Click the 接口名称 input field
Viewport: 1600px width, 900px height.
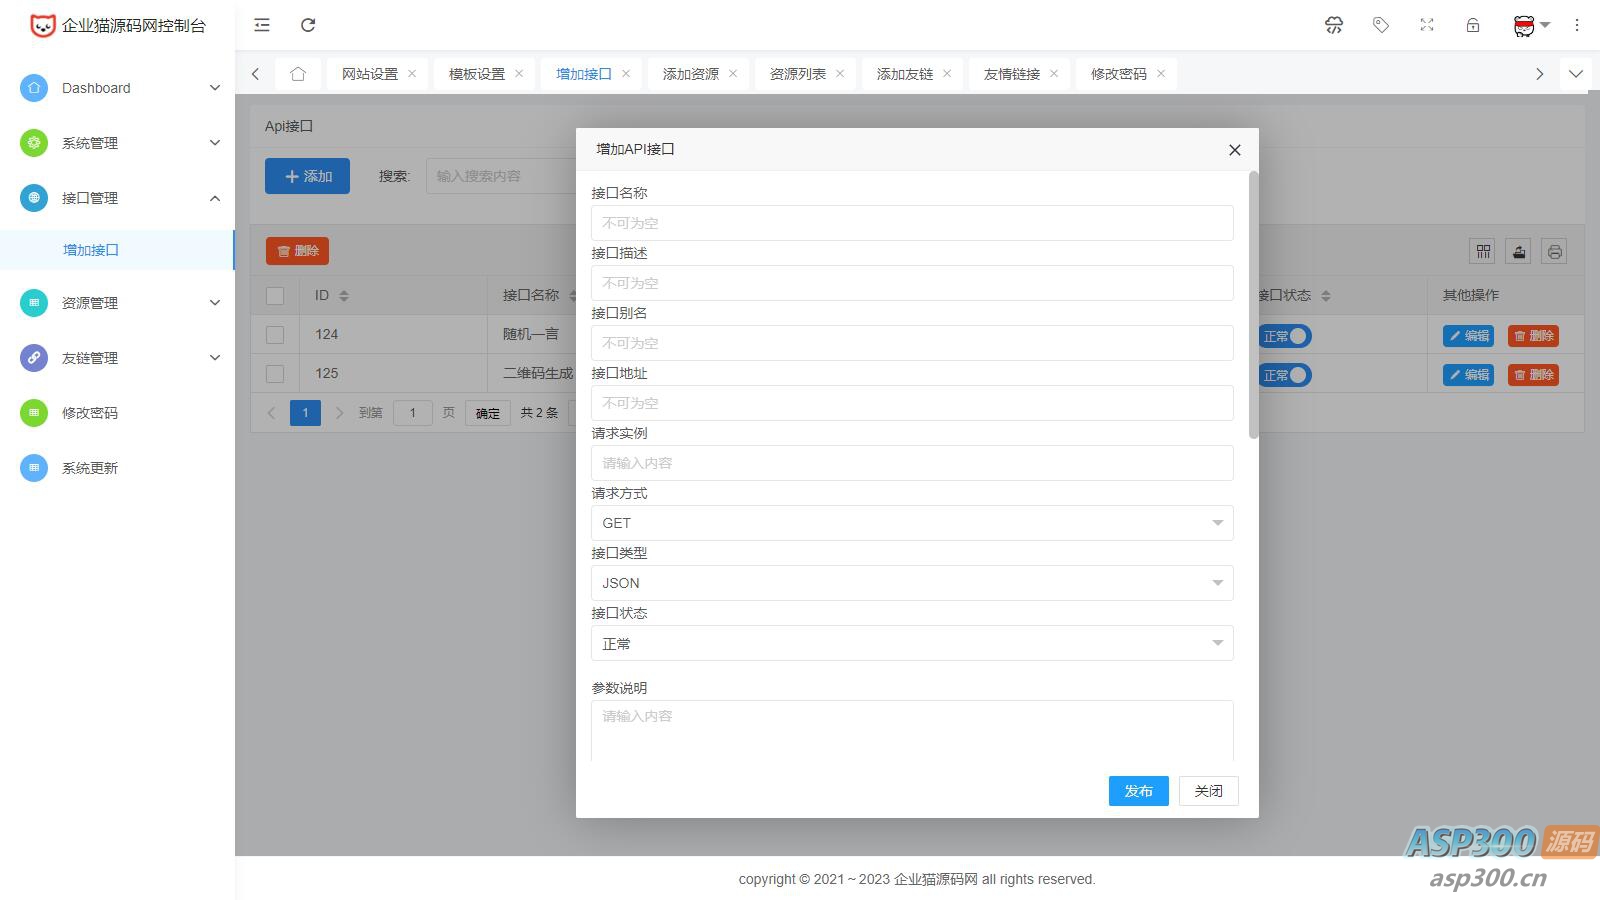[x=911, y=223]
